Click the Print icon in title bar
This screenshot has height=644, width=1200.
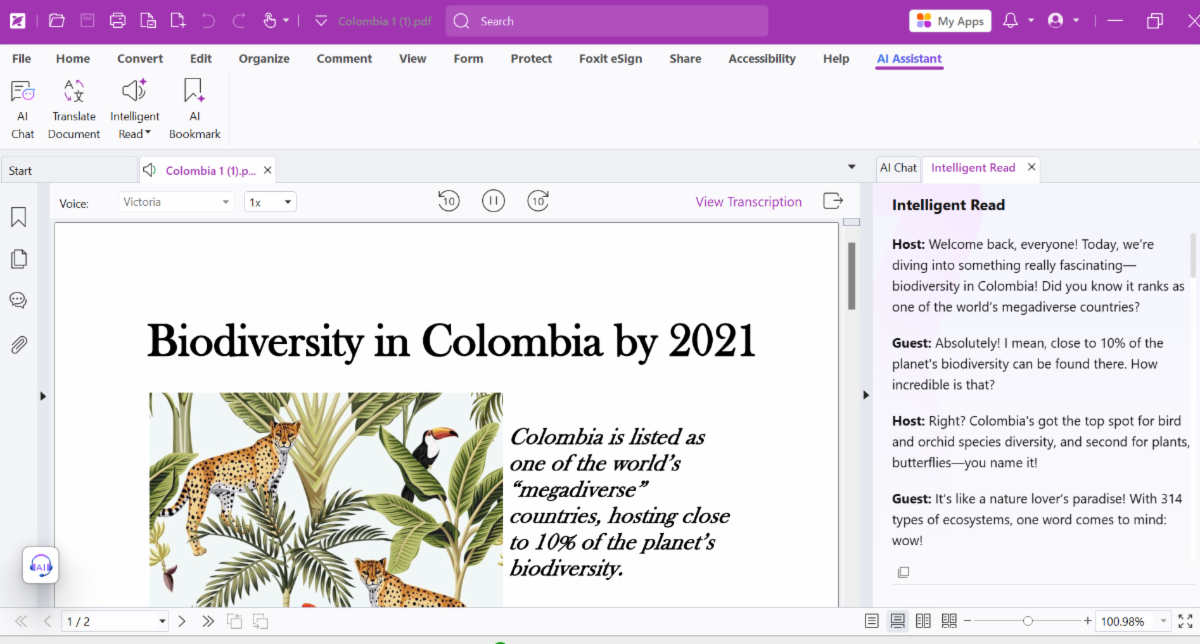click(x=117, y=20)
